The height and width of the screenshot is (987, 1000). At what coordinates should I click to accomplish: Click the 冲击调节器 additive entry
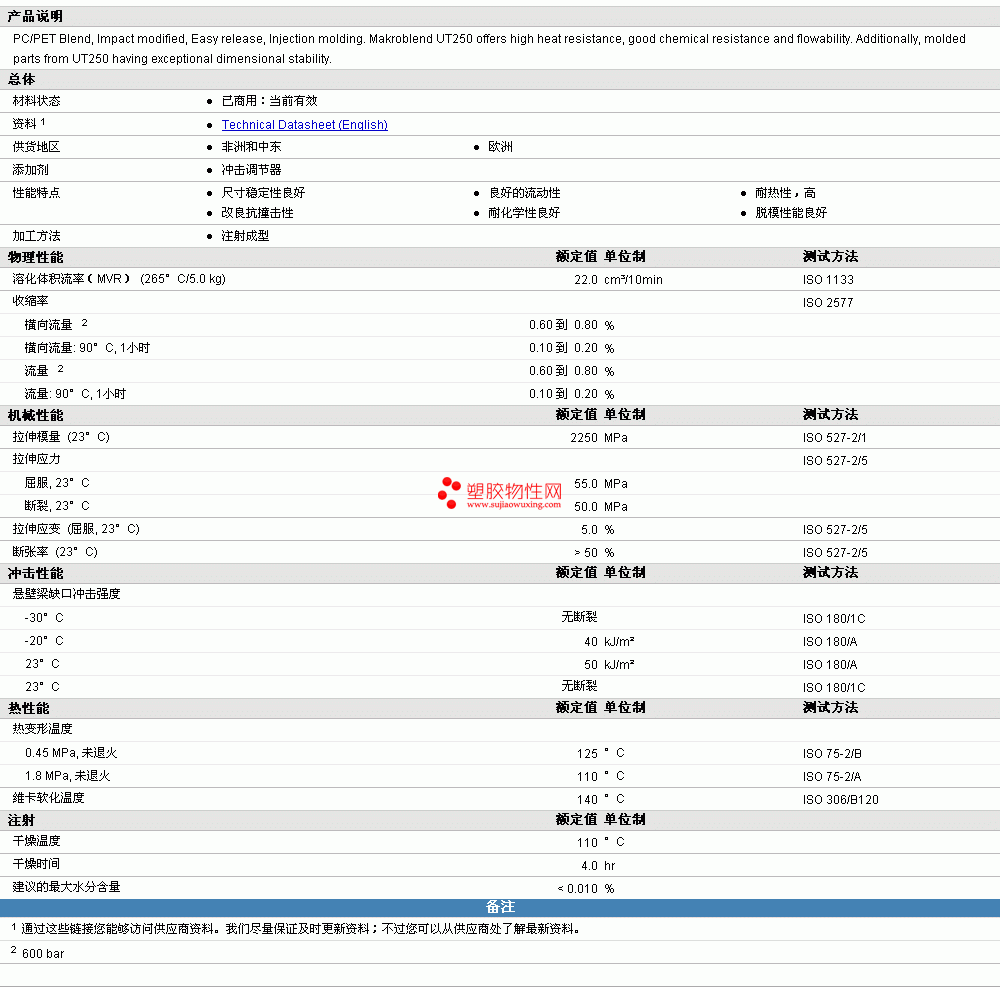(251, 170)
